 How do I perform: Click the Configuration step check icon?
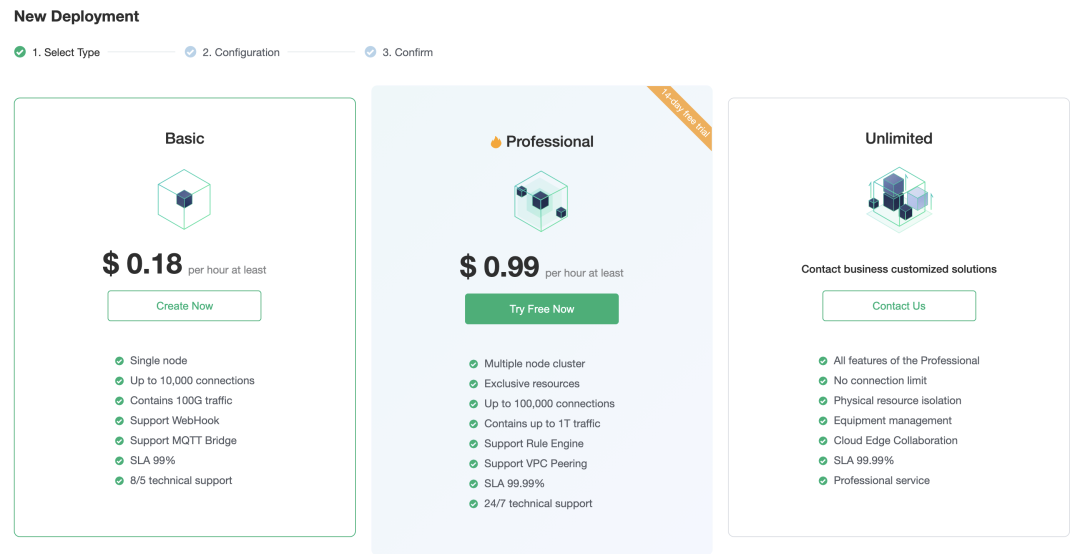[x=190, y=52]
